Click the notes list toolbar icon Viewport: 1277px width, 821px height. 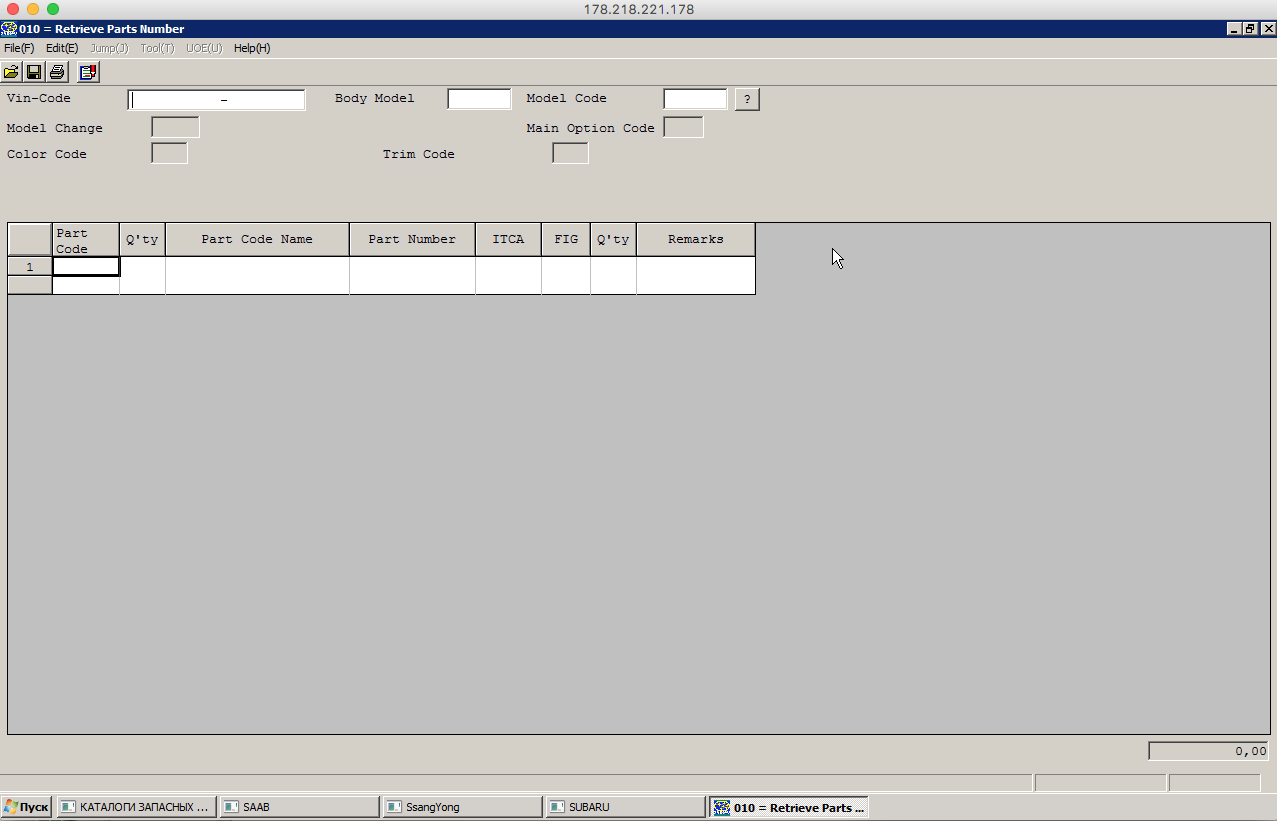(88, 72)
